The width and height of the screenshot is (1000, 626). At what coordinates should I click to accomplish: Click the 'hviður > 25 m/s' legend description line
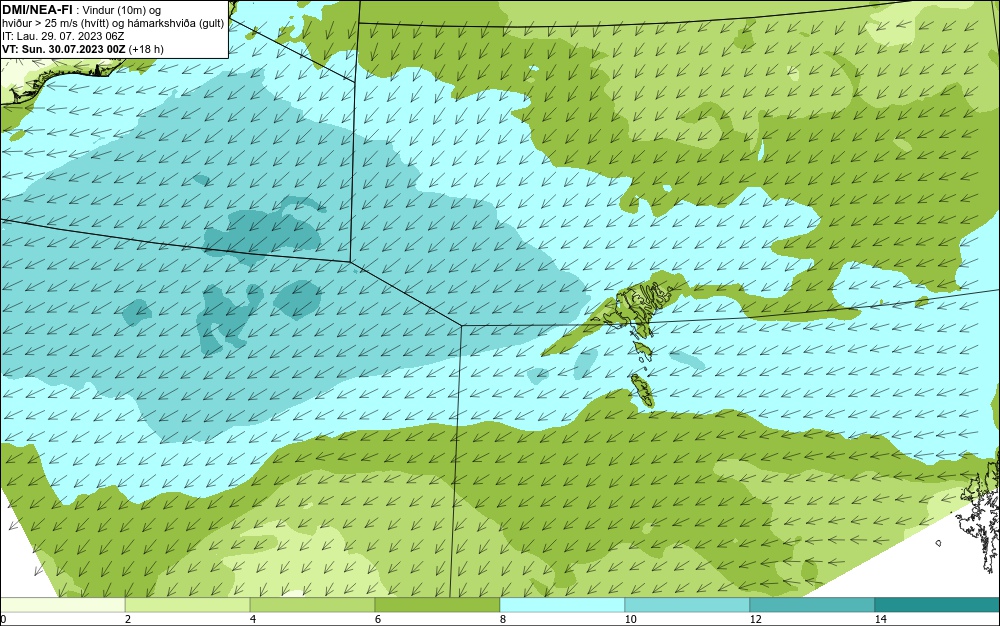pyautogui.click(x=113, y=24)
